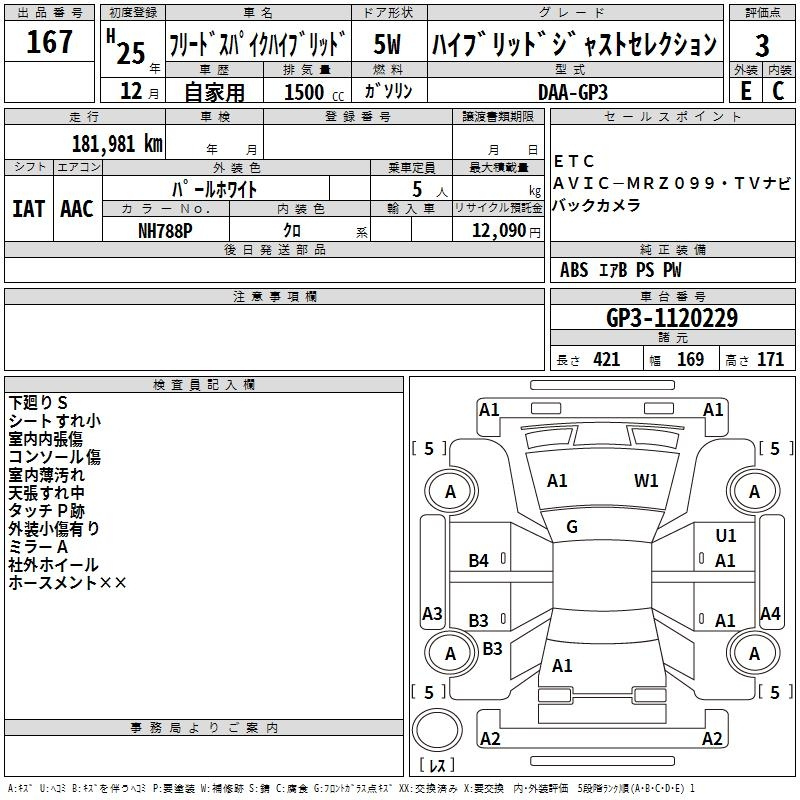
Task: Click the inspector note ホースメント××
Action: pyautogui.click(x=67, y=583)
